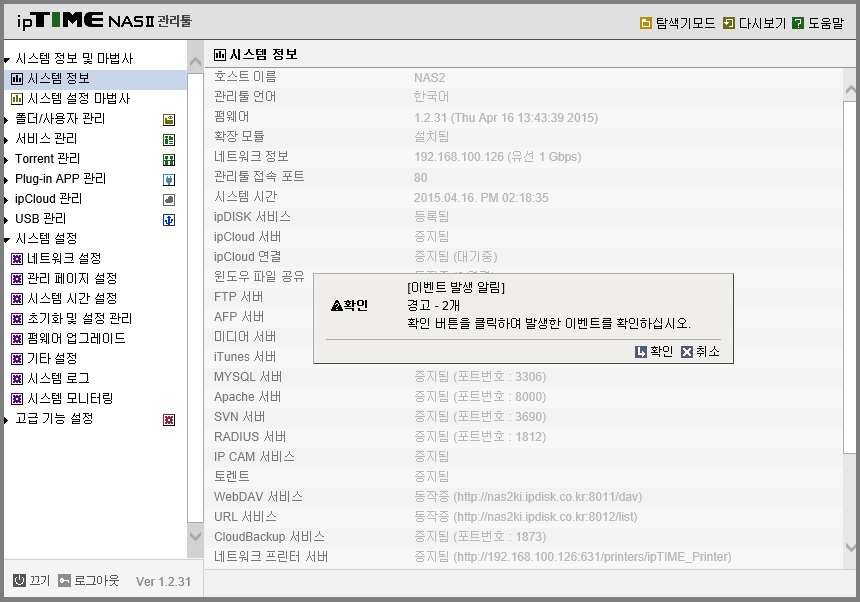Click the 폴더/사용자 관리 folder icon
The height and width of the screenshot is (602, 860).
tap(169, 120)
